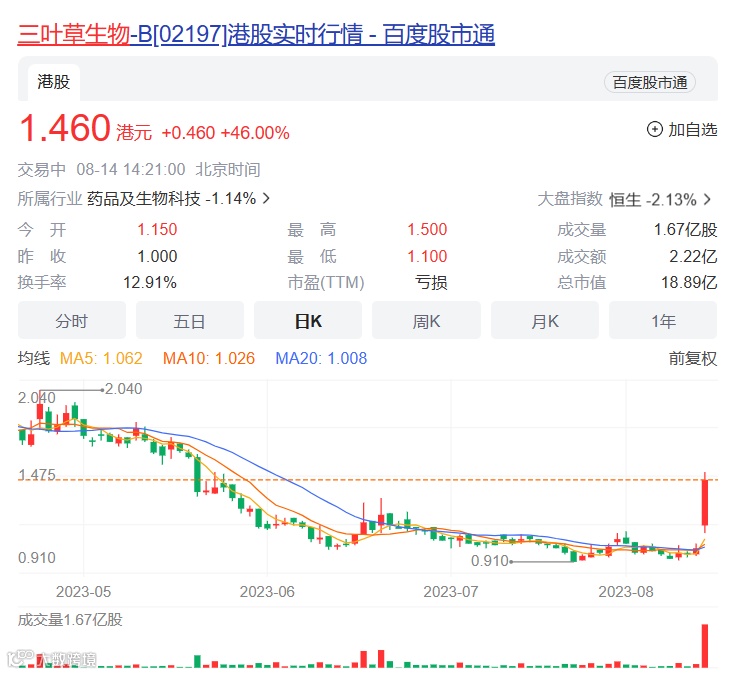729x674 pixels.
Task: Click the 0.910 low price marker on chart
Action: coord(490,561)
